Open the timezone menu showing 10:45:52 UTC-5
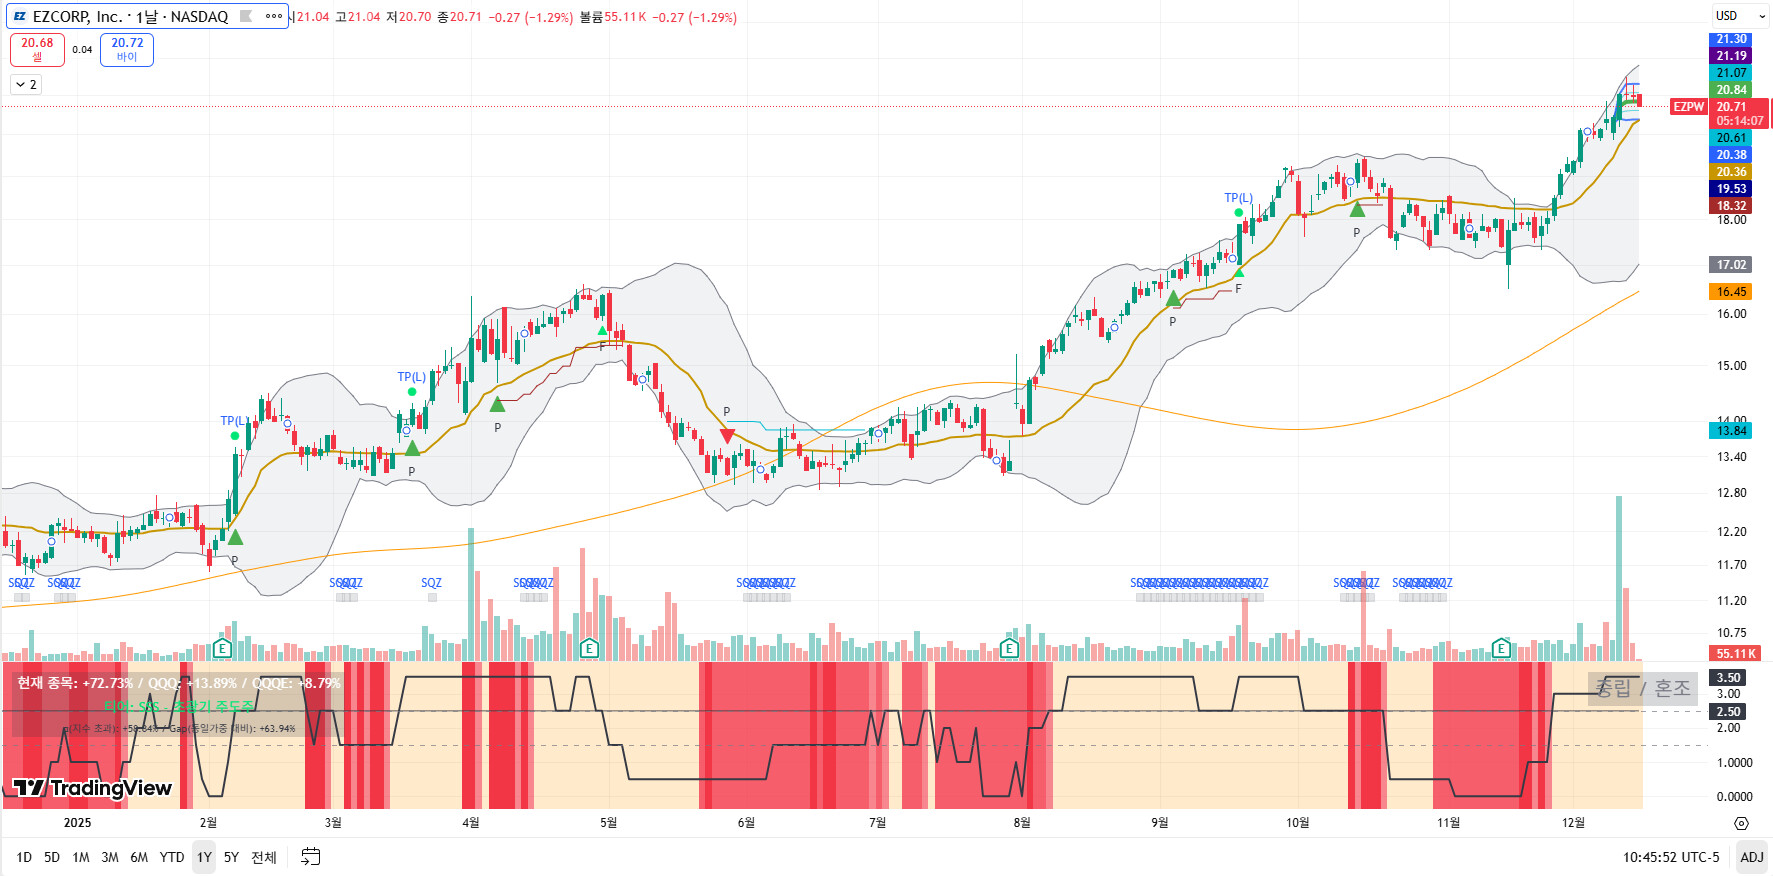The height and width of the screenshot is (876, 1773). [x=1671, y=857]
